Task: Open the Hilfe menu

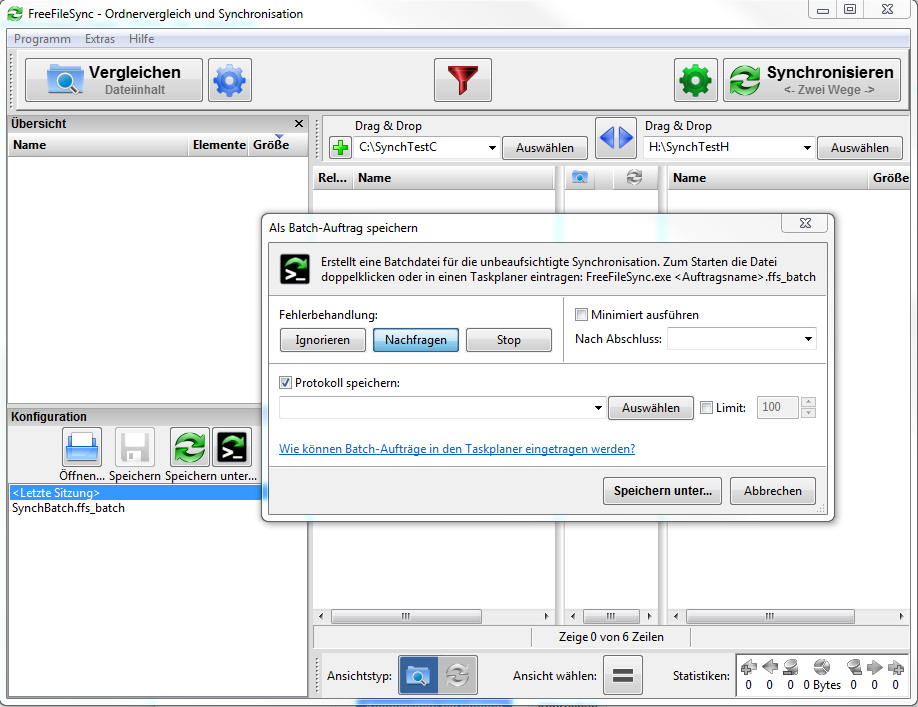Action: [x=141, y=39]
